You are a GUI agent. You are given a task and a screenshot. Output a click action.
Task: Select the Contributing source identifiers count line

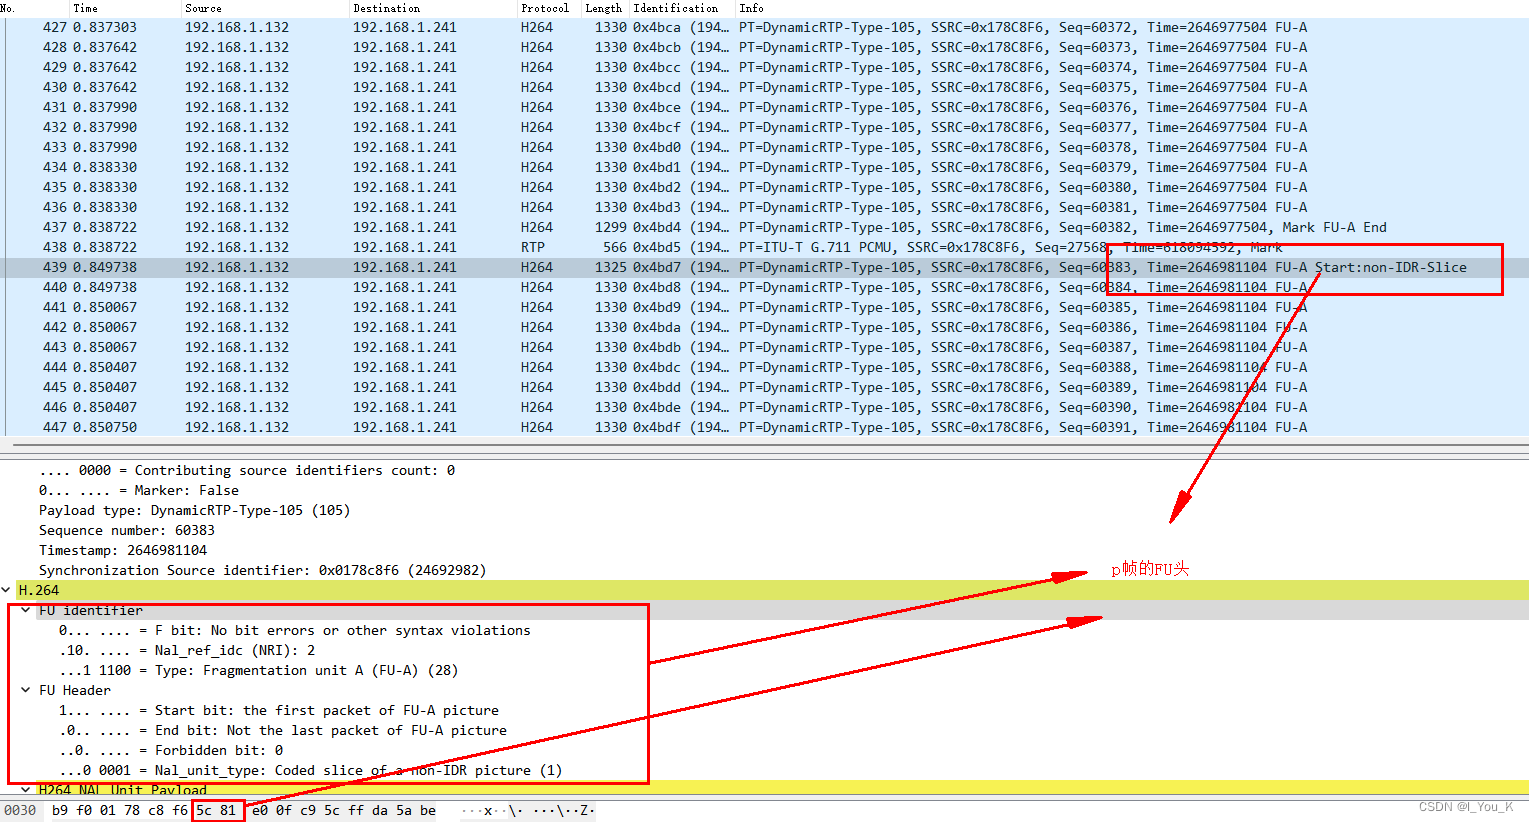(247, 470)
